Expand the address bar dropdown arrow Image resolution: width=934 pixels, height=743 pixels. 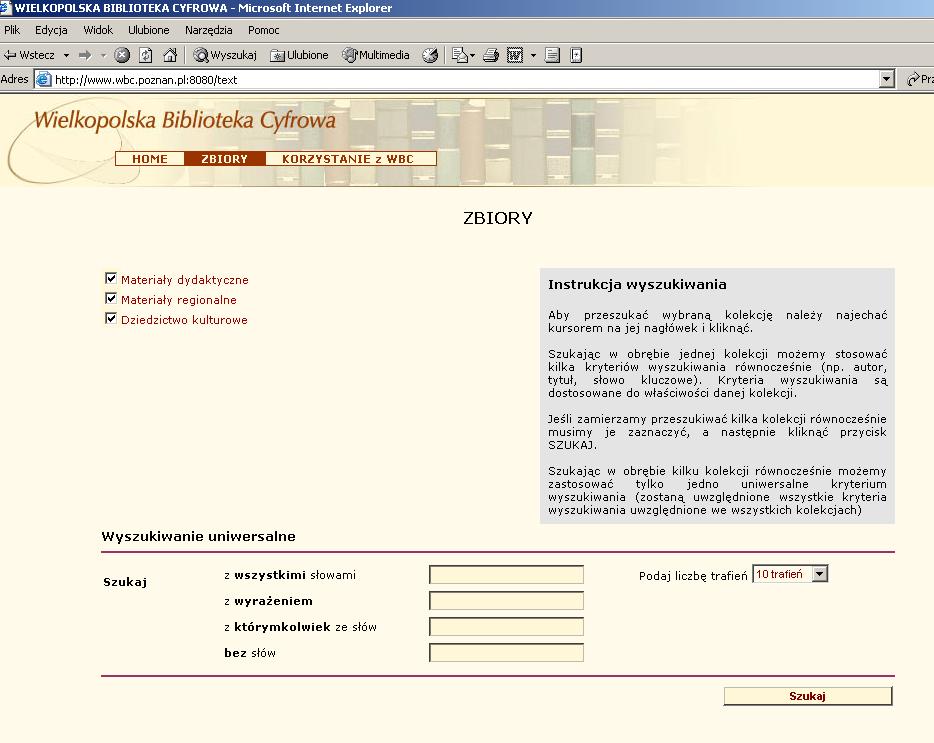tap(886, 79)
